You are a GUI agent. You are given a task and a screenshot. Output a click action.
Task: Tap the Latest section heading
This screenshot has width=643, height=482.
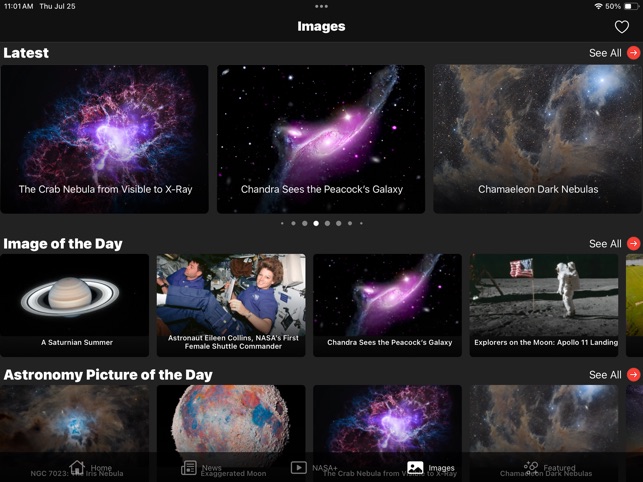point(26,53)
